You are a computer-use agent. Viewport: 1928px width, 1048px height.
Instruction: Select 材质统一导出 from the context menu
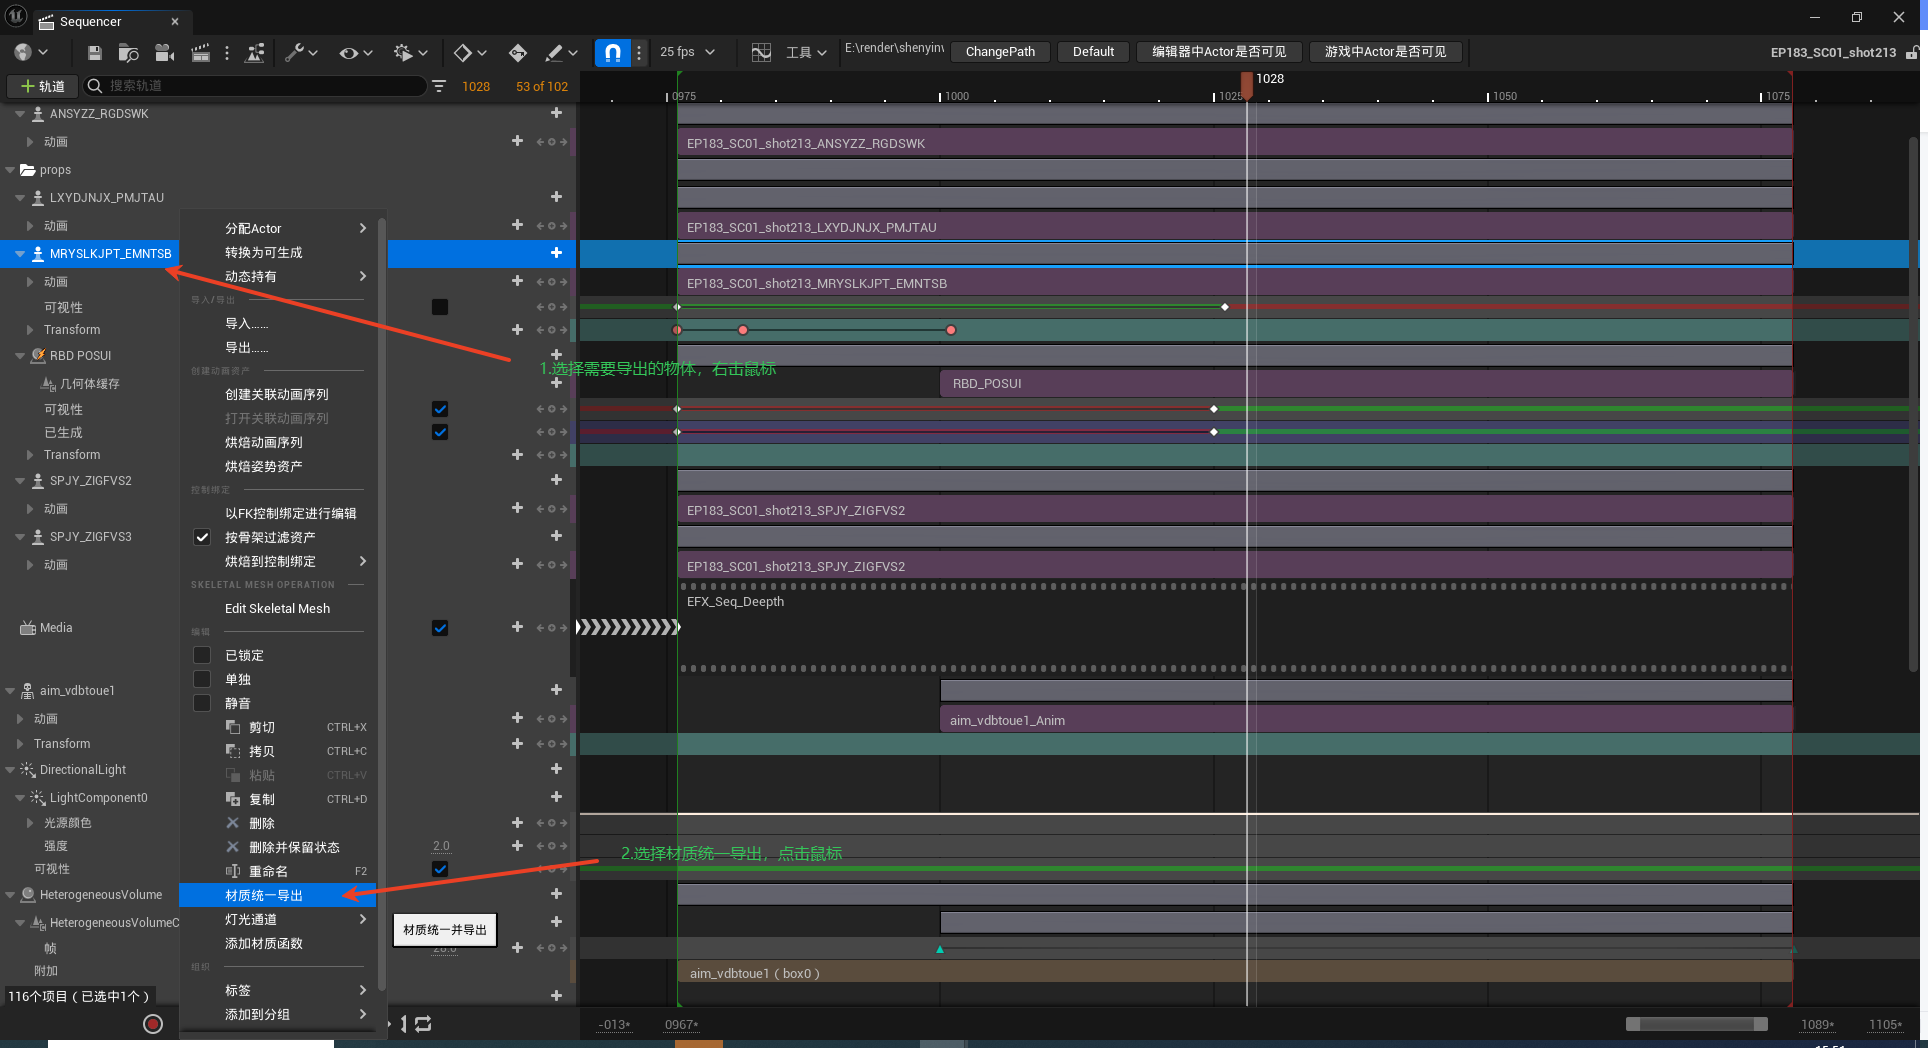tap(264, 895)
